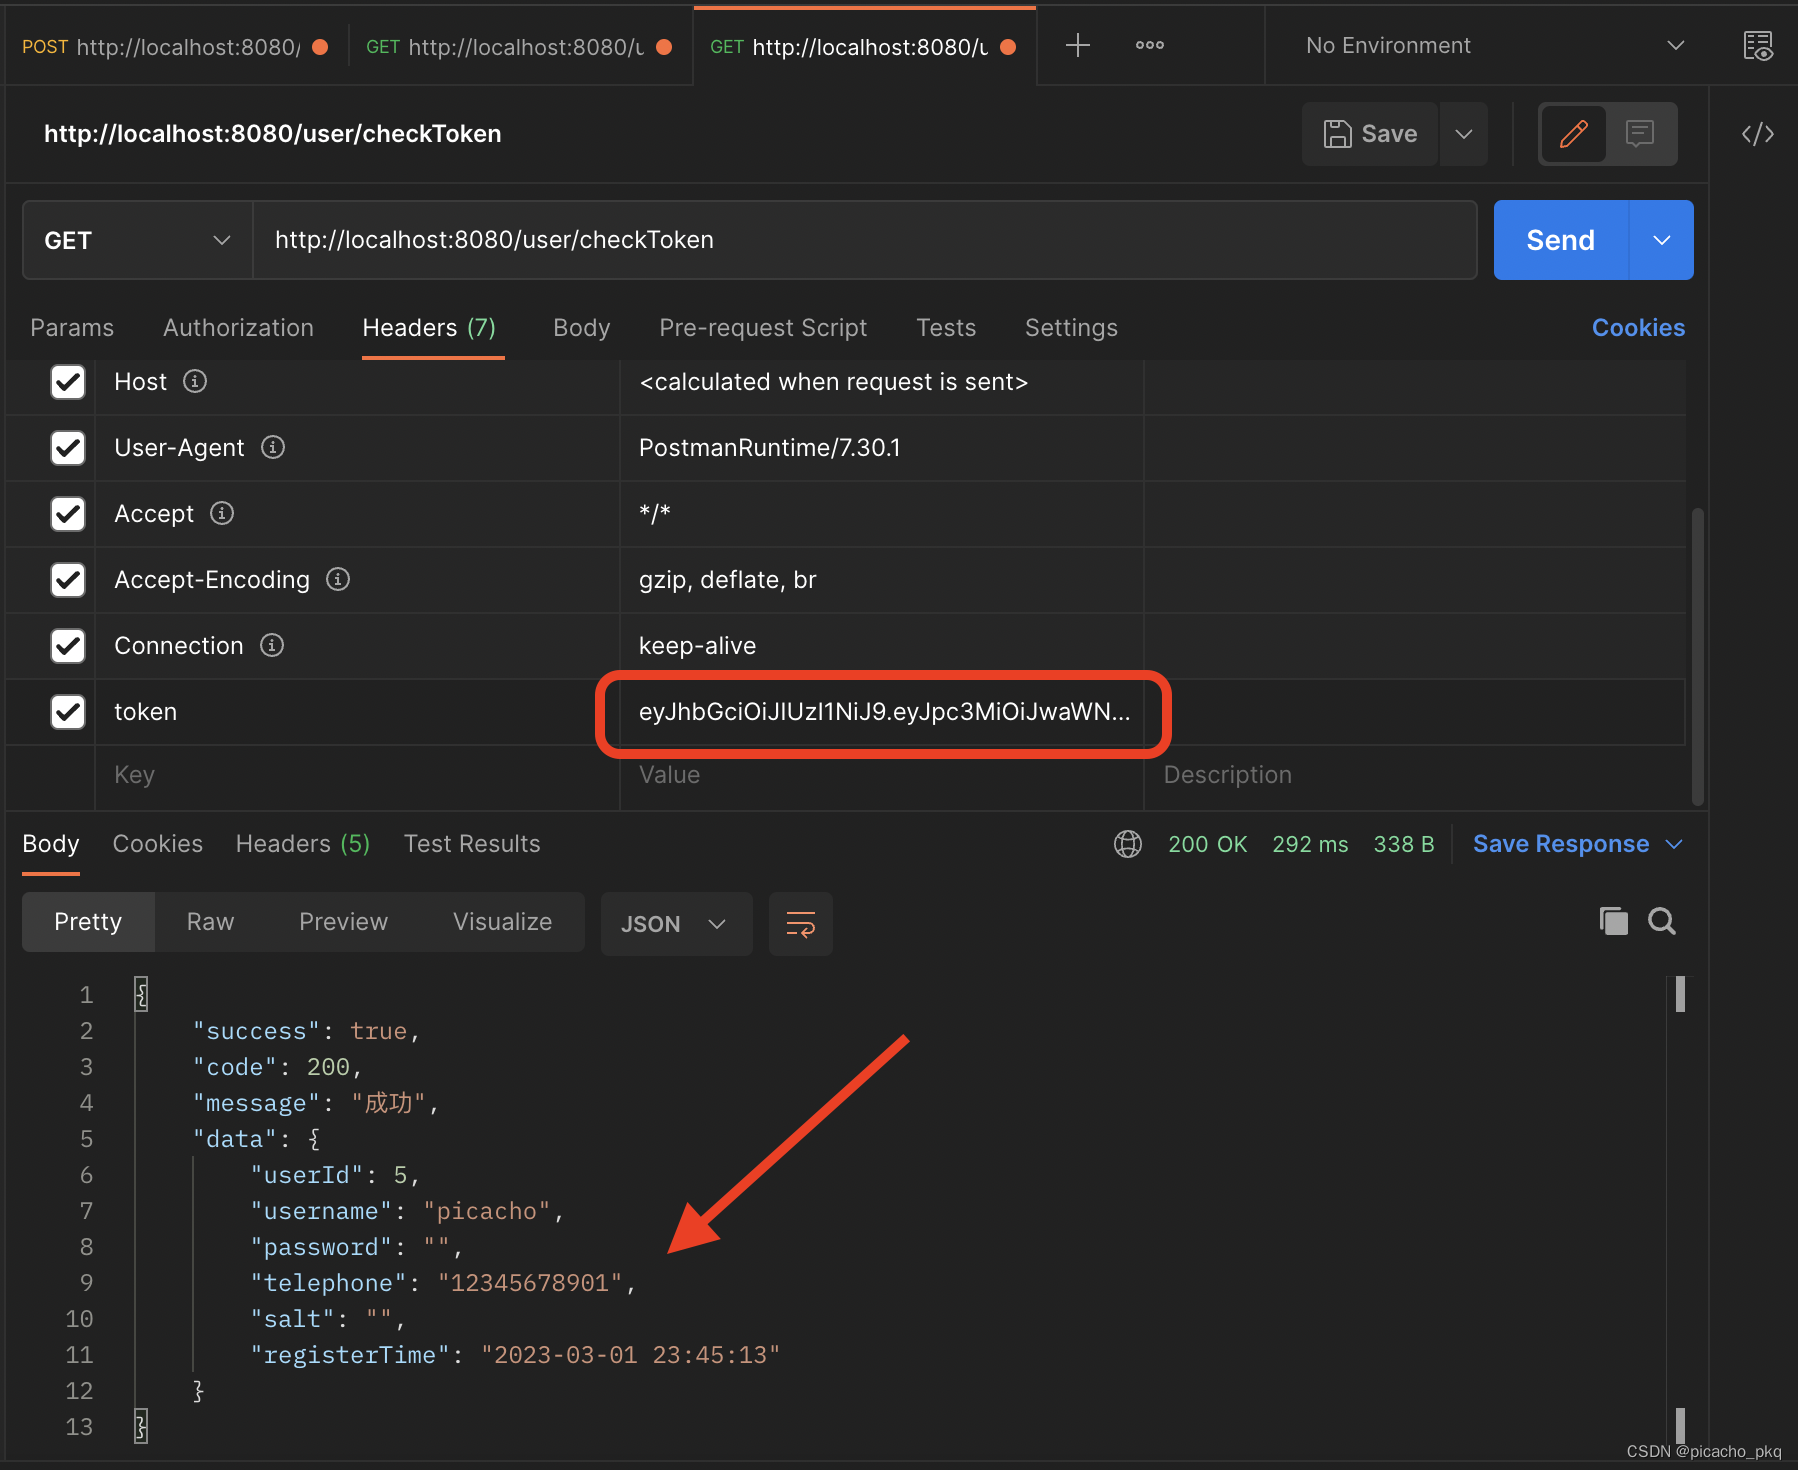
Task: Open the Cookies link beside request tabs
Action: tap(1638, 328)
